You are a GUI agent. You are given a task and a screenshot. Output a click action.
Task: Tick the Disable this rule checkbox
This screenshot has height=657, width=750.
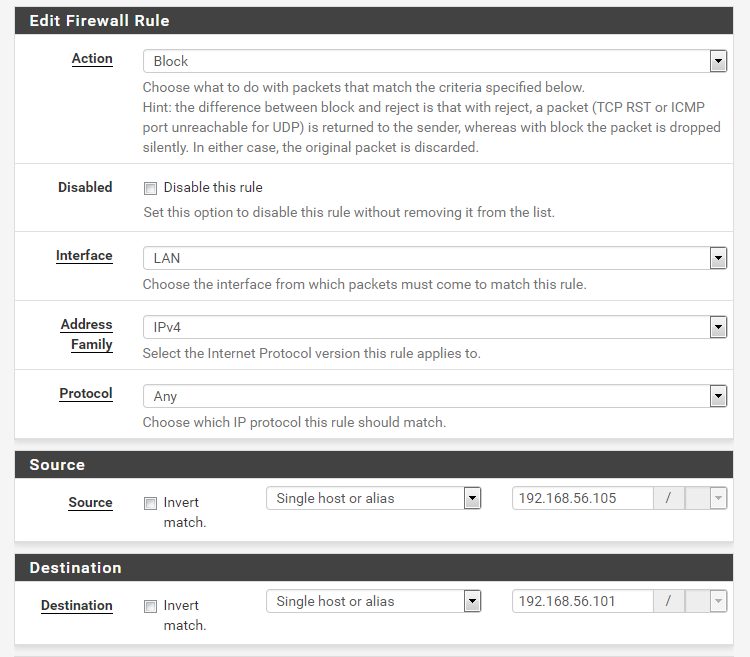coord(150,188)
